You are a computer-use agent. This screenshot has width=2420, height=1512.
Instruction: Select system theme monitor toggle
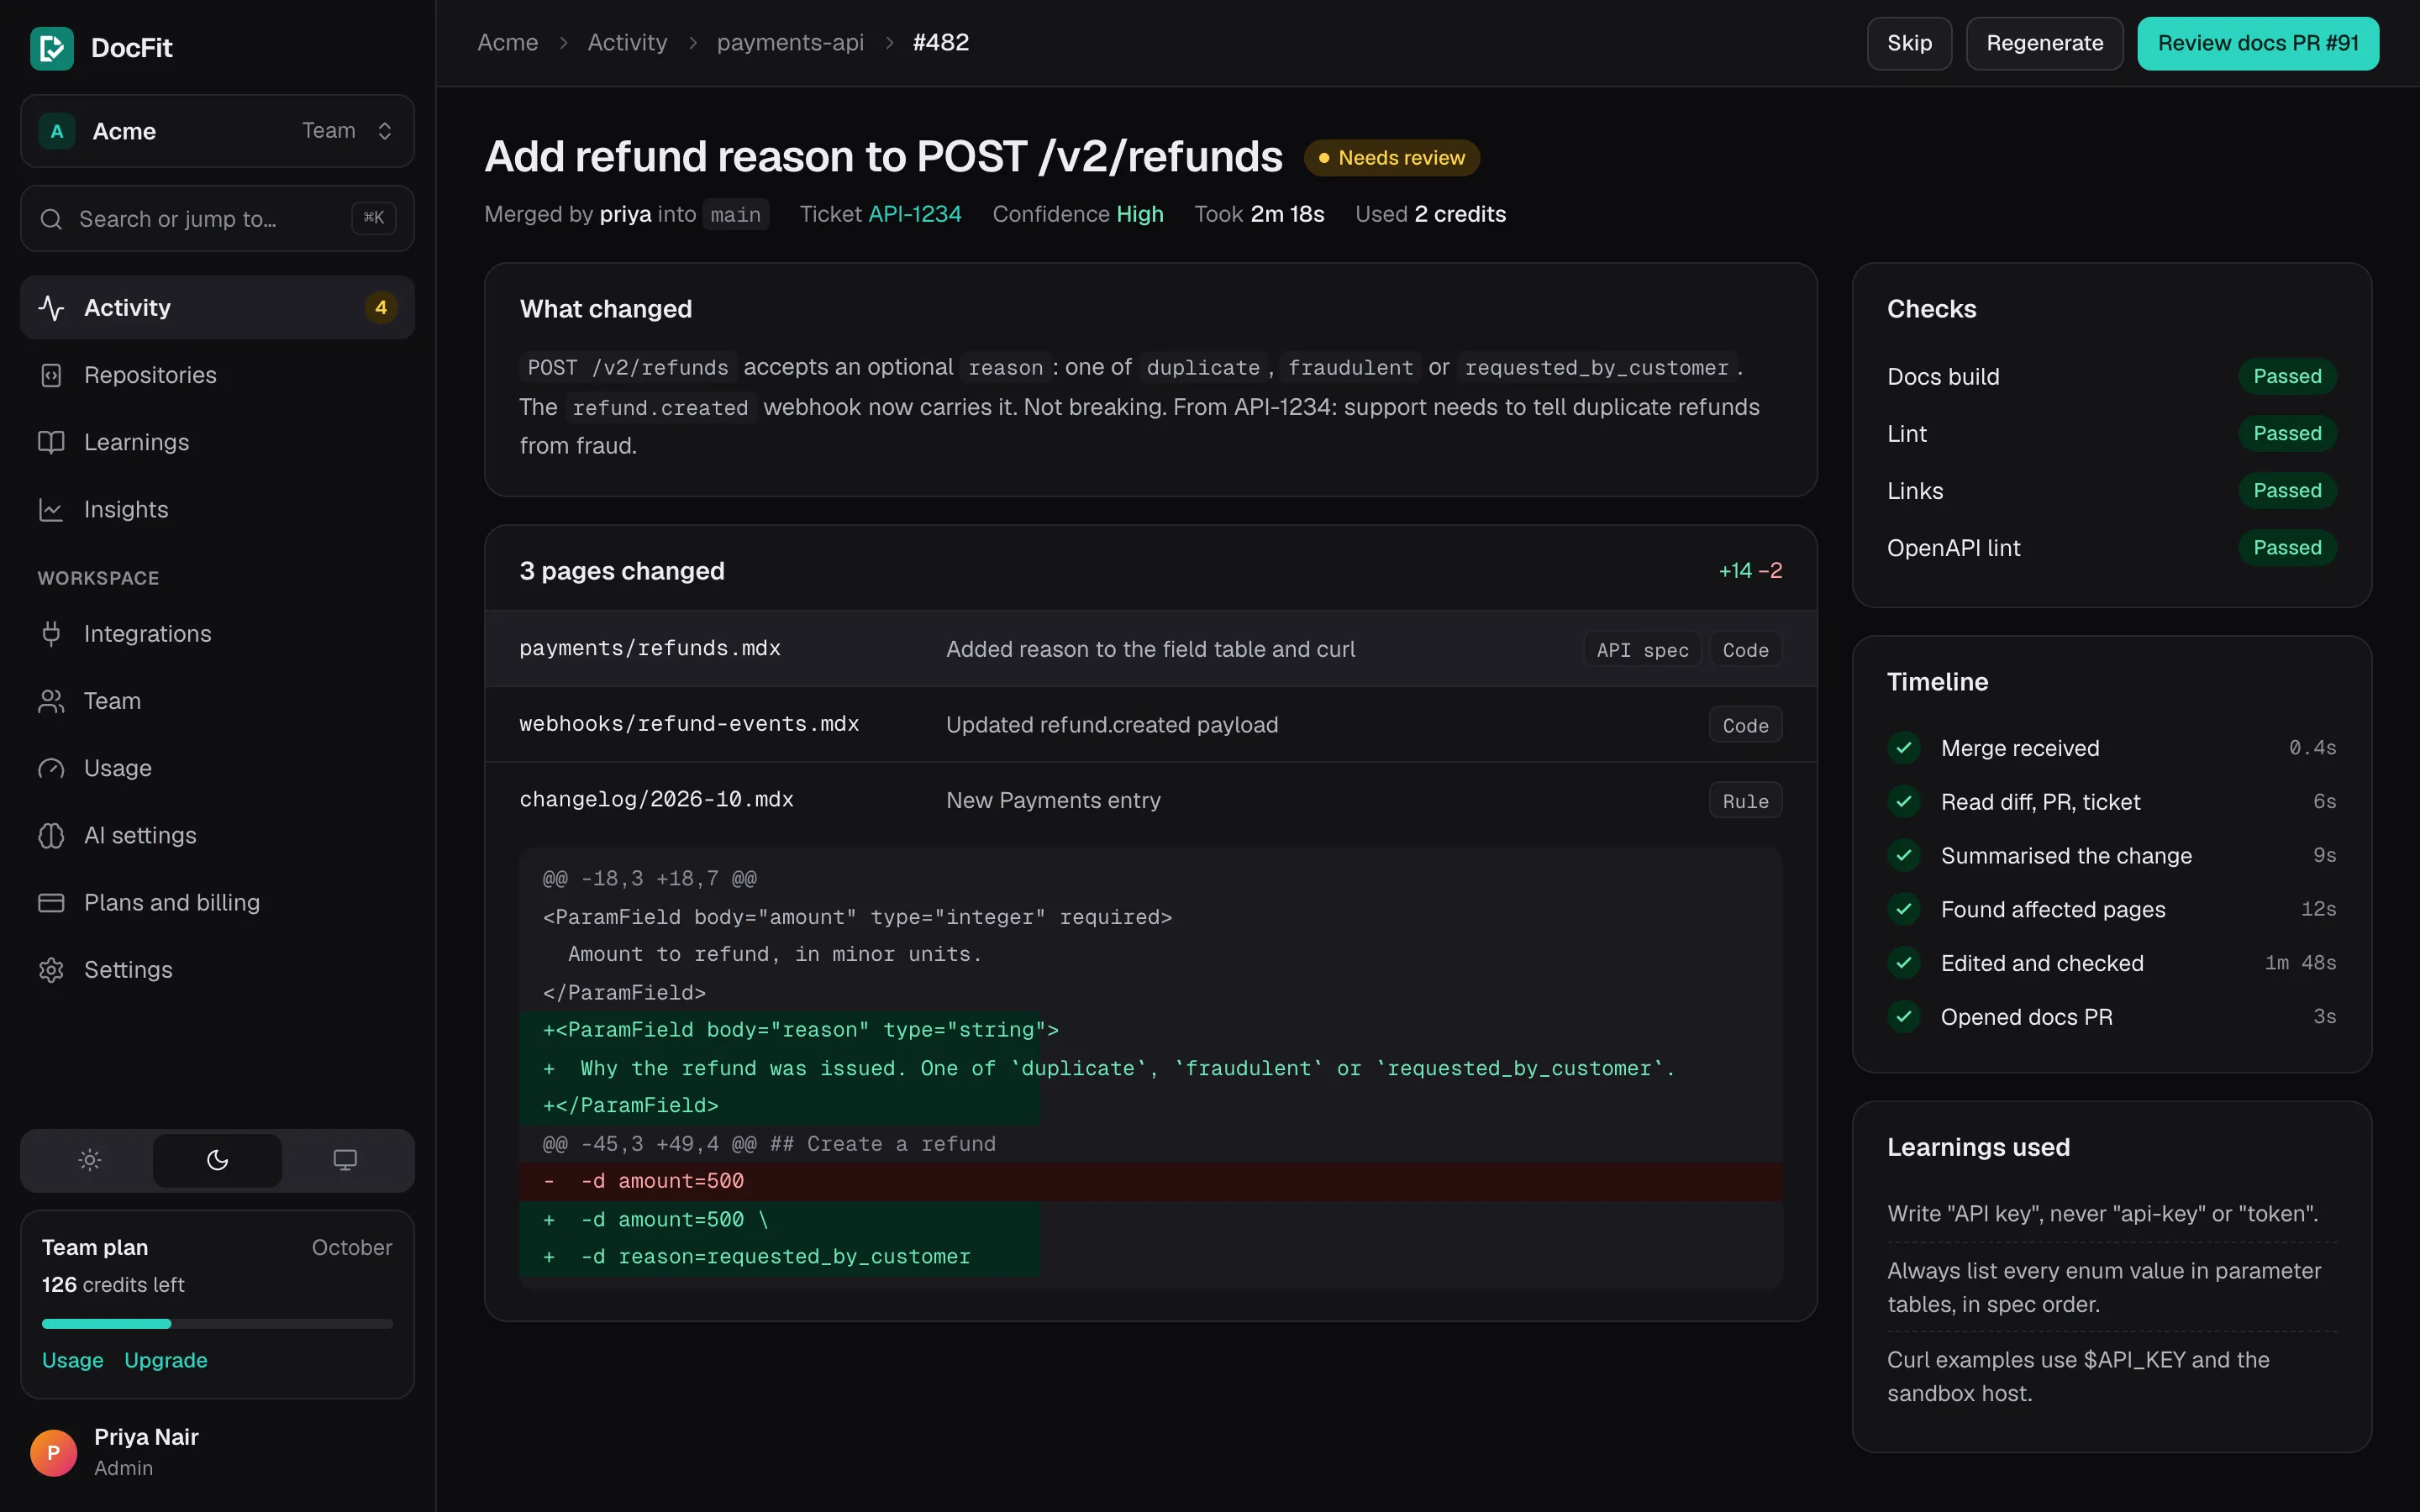click(x=345, y=1160)
